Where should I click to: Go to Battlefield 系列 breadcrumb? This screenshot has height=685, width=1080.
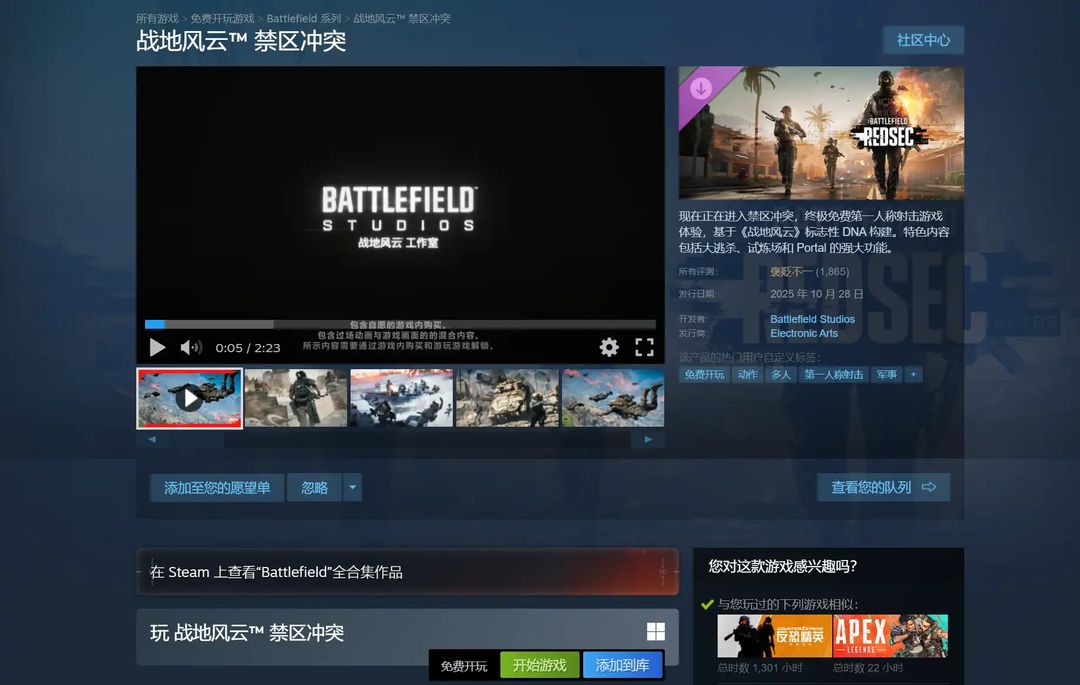[304, 19]
